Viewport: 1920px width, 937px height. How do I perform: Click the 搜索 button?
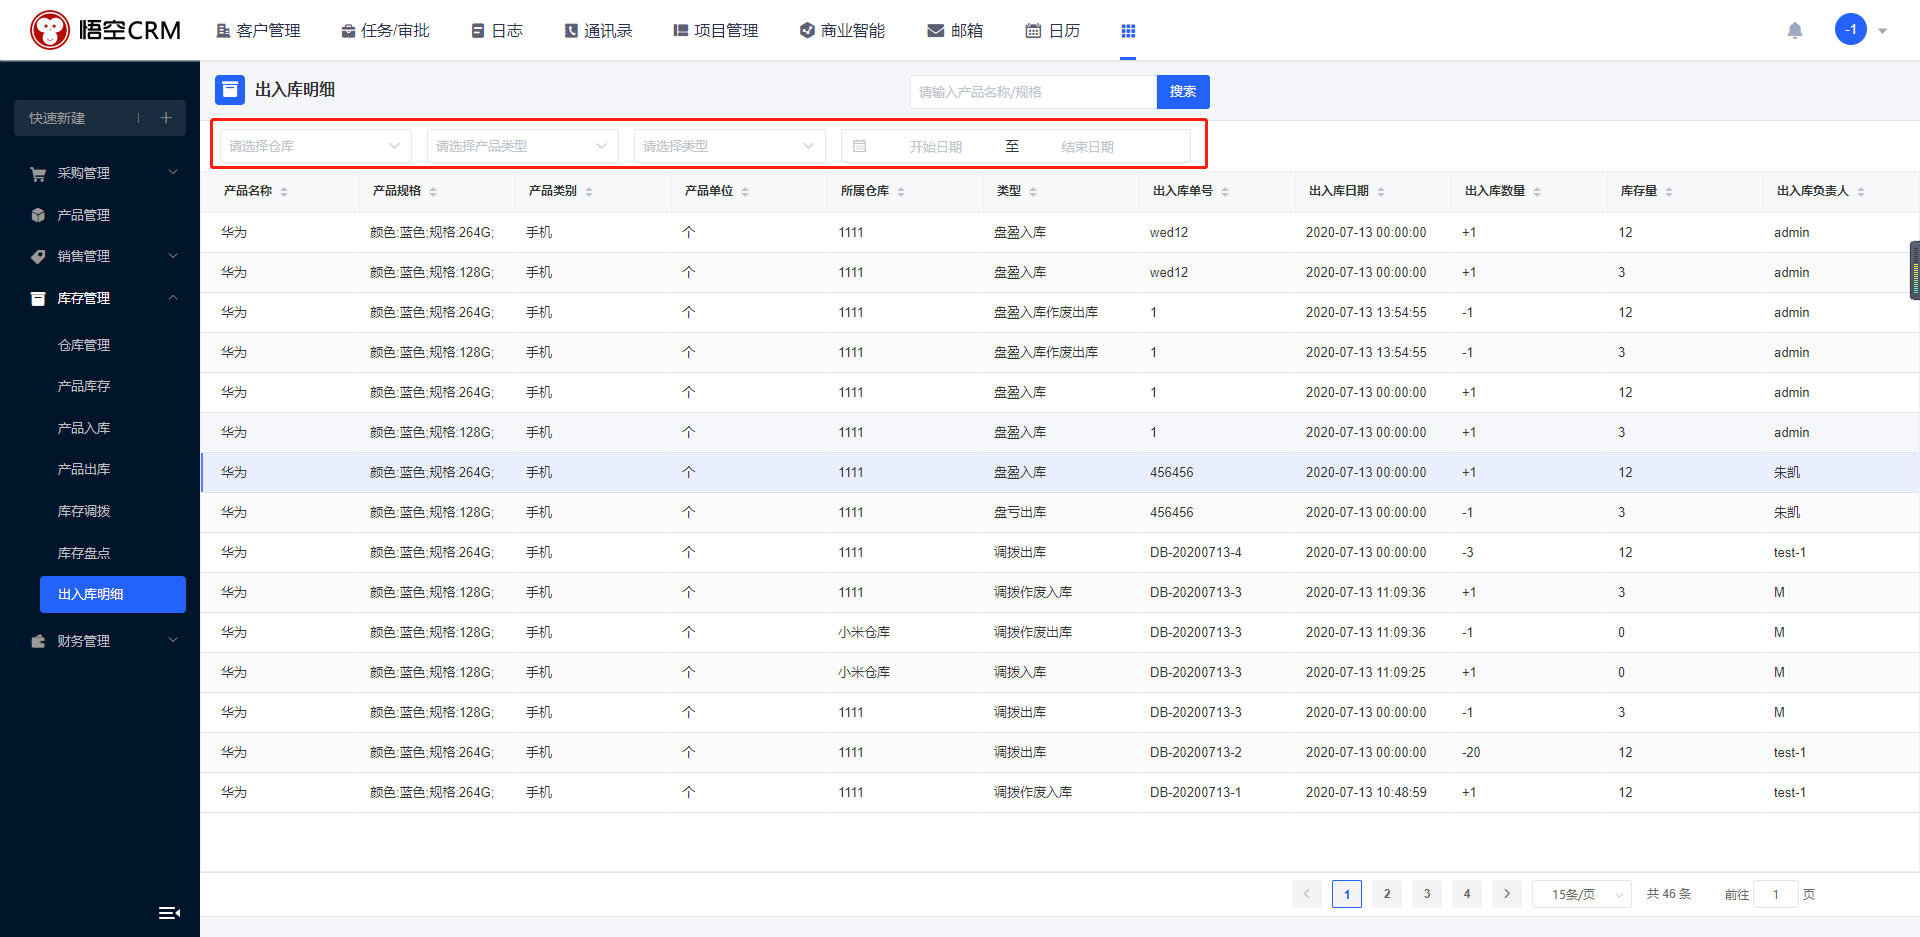1183,92
